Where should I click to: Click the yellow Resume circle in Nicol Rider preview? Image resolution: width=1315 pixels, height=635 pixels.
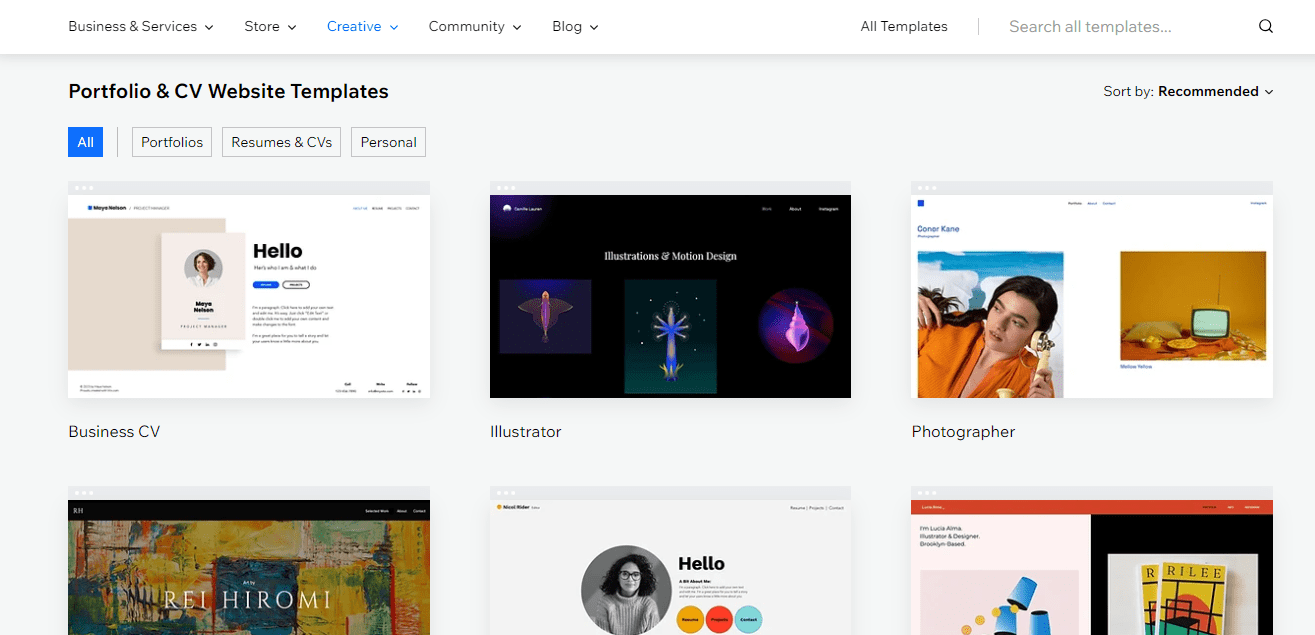point(690,619)
